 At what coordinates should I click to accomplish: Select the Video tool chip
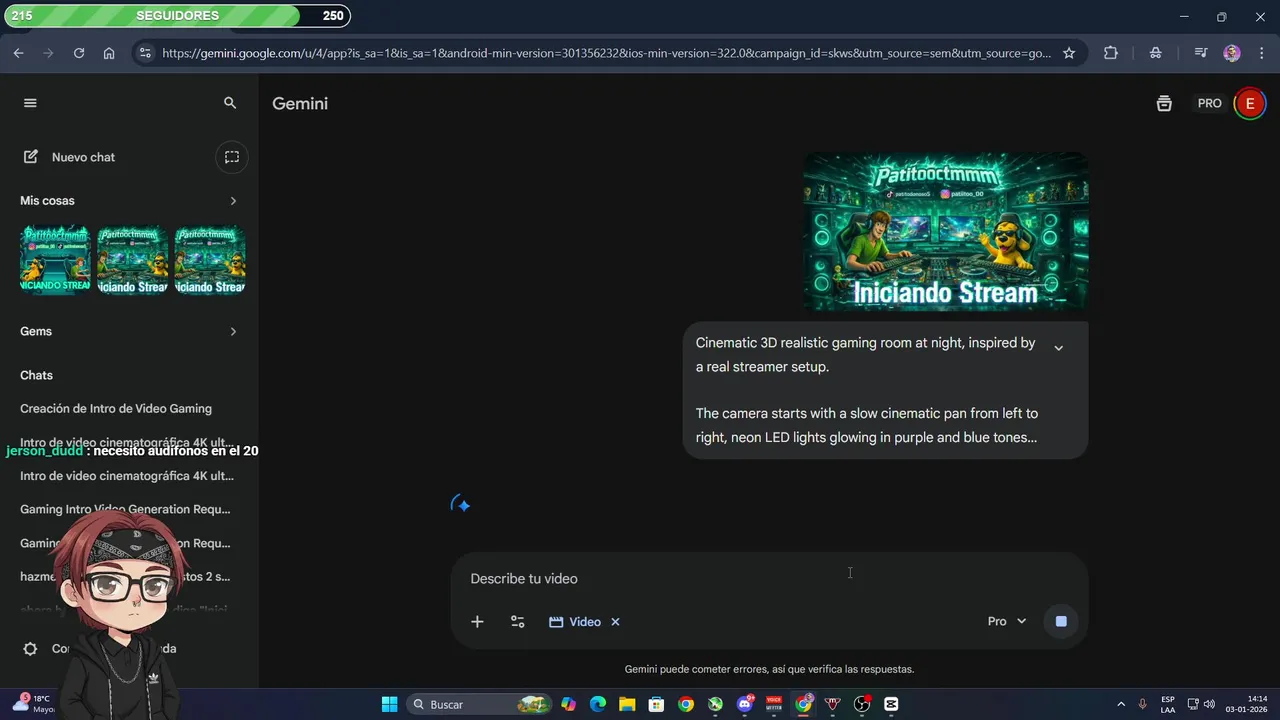tap(575, 622)
